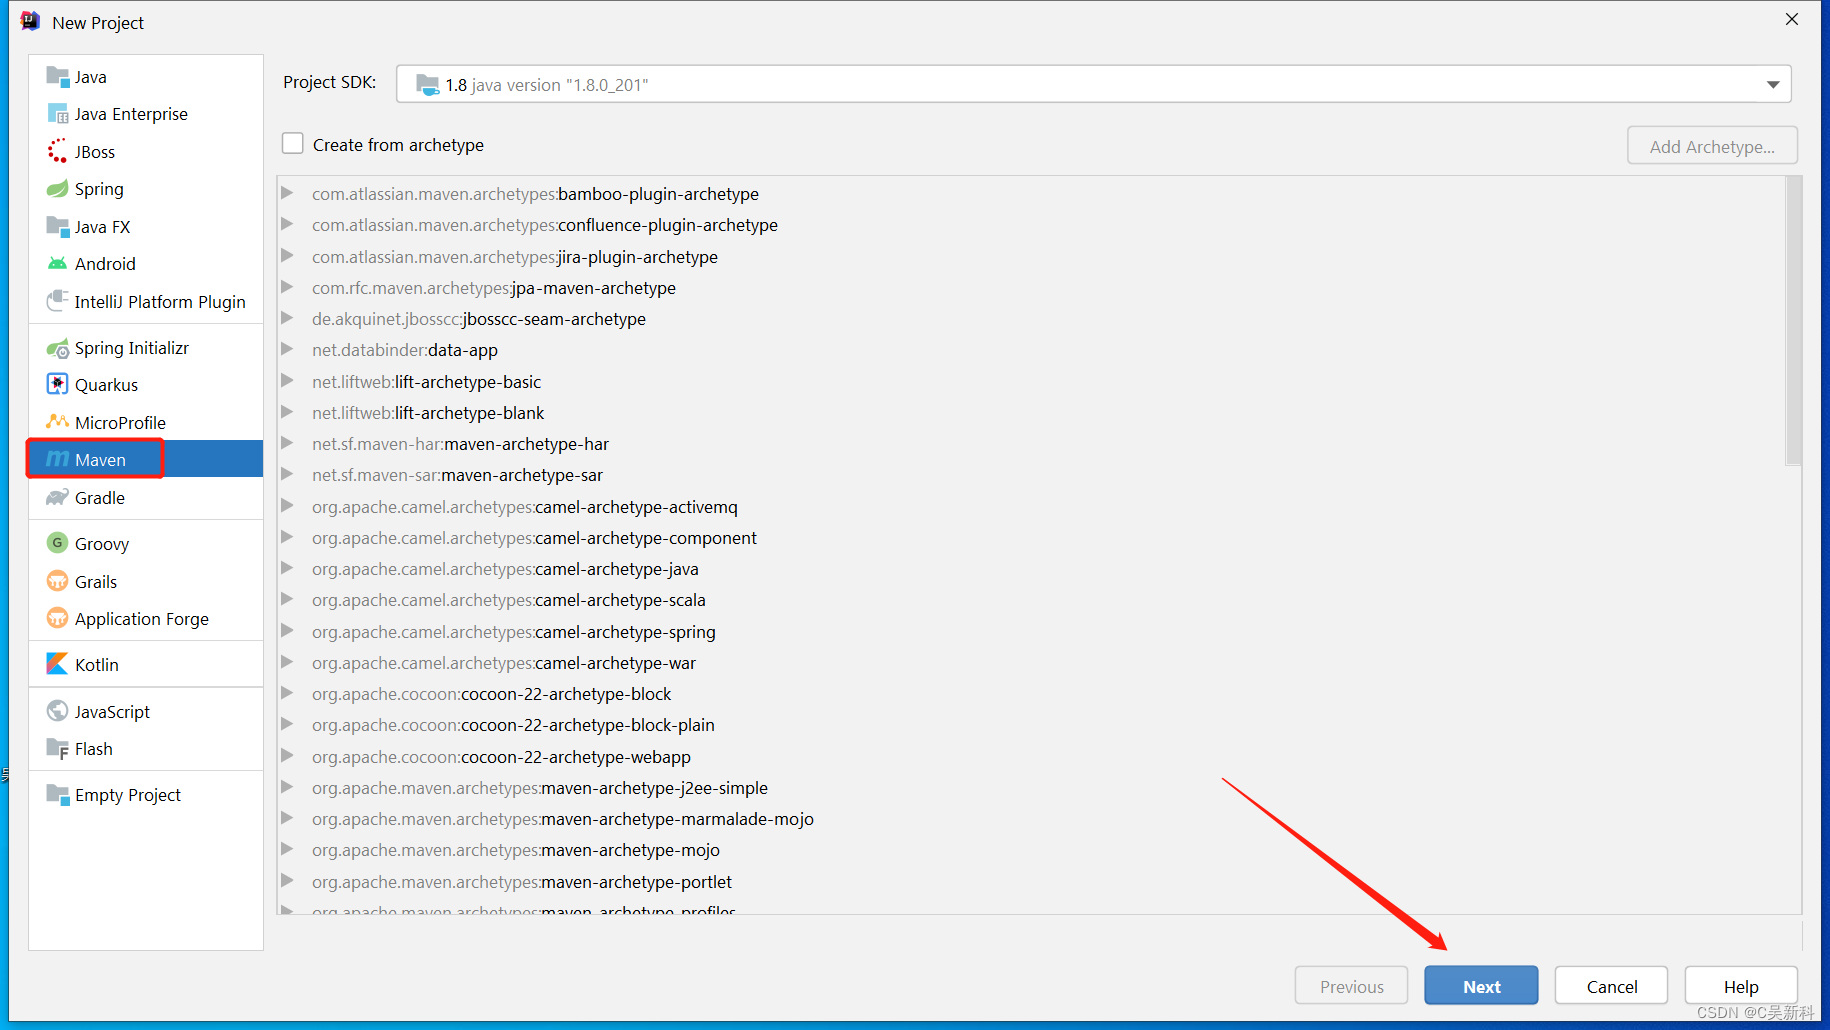Screen dimensions: 1830x1030
Task: Choose the Kotlin project type
Action: click(x=146, y=664)
